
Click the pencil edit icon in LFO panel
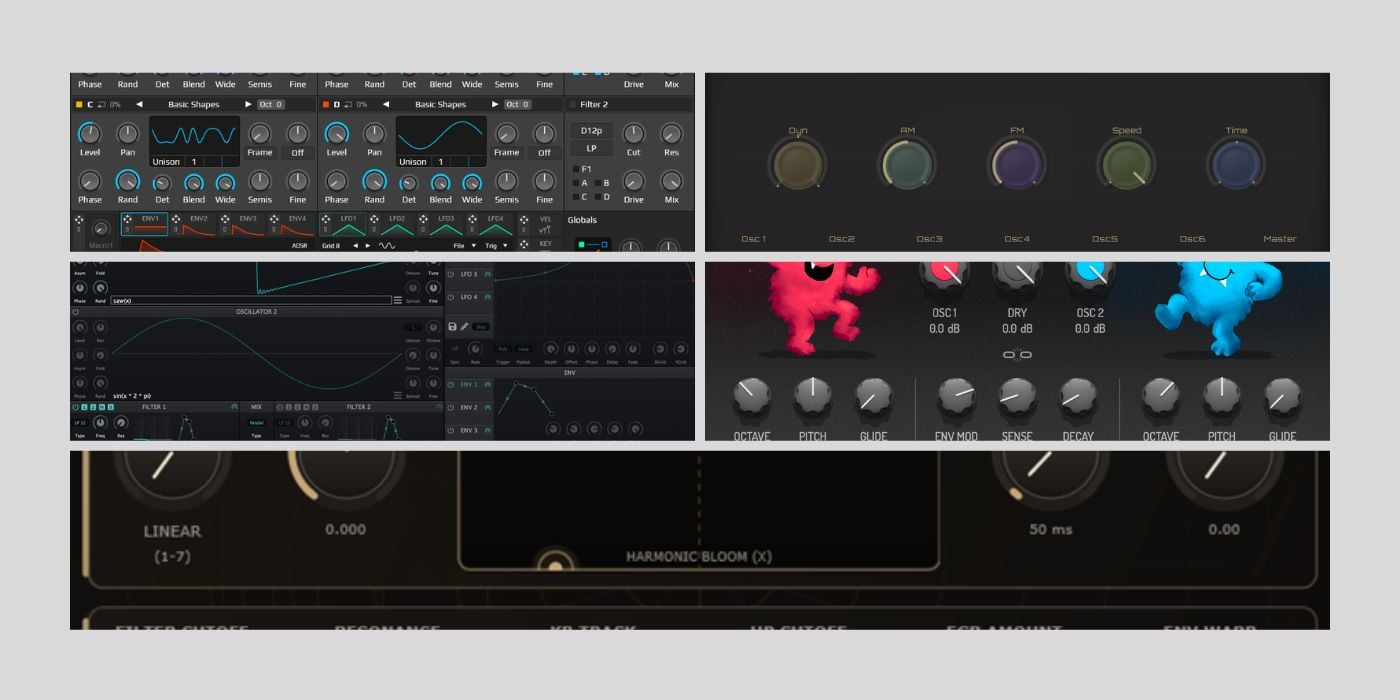click(465, 327)
